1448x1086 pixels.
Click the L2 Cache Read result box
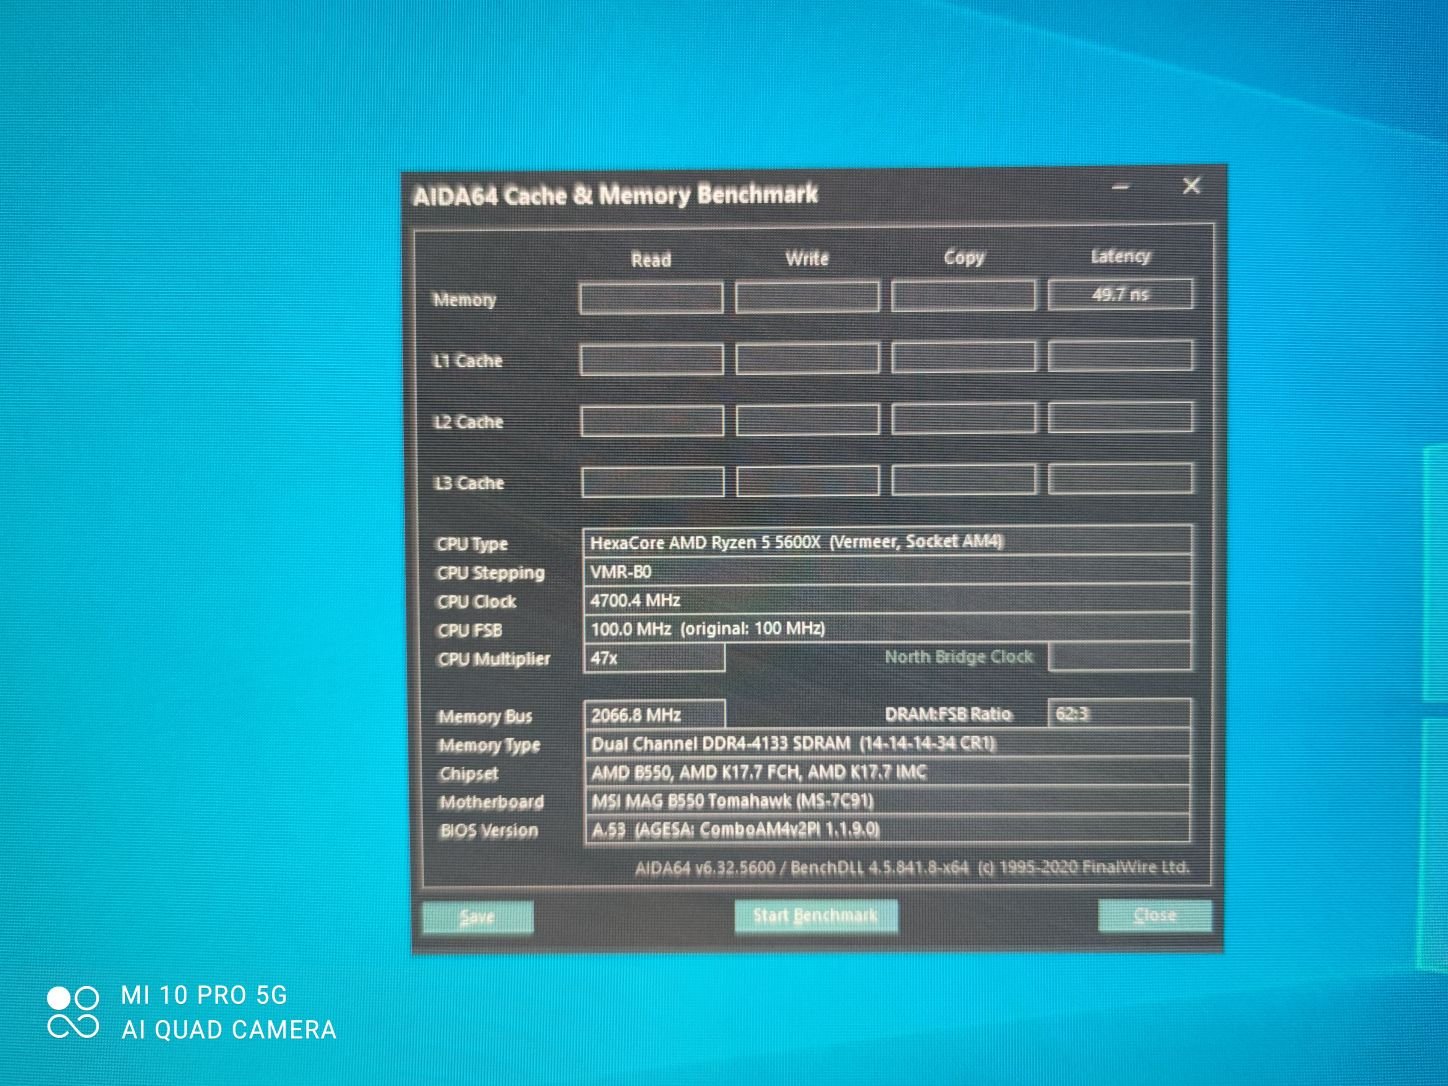652,420
